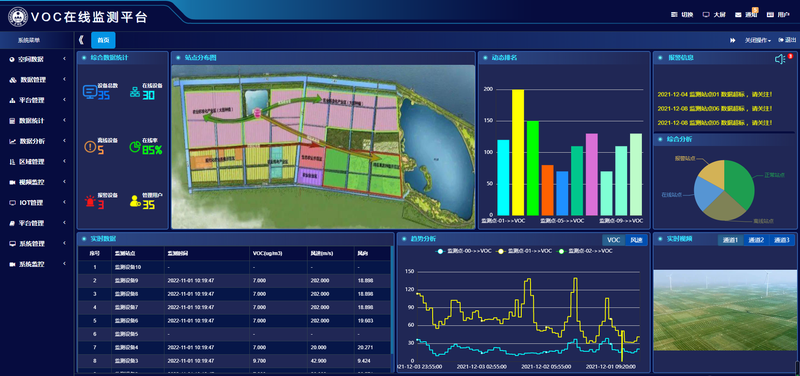Image resolution: width=800 pixels, height=376 pixels.
Task: Expand the 视频监控 sidebar menu
Action: tap(37, 182)
